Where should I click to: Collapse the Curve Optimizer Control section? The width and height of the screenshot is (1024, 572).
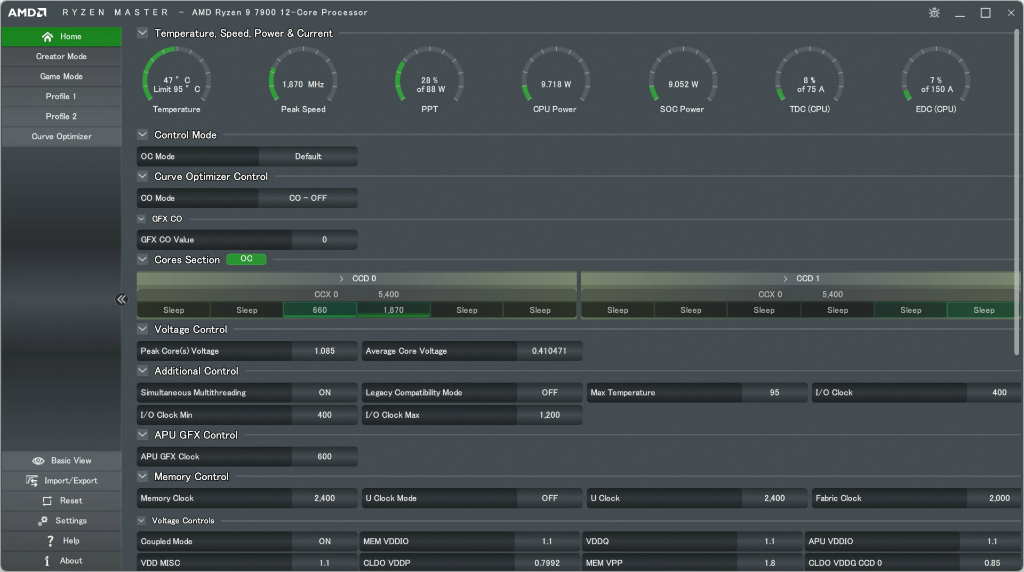142,176
